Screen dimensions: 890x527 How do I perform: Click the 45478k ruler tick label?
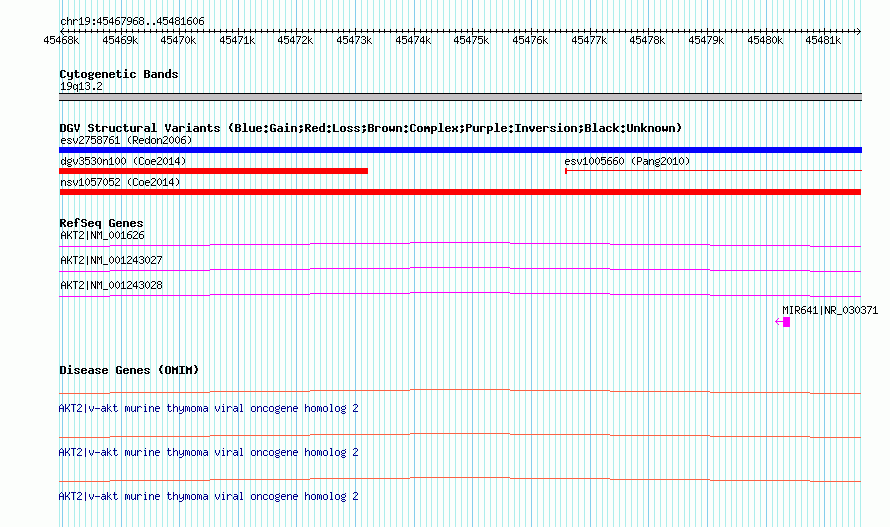tap(647, 40)
